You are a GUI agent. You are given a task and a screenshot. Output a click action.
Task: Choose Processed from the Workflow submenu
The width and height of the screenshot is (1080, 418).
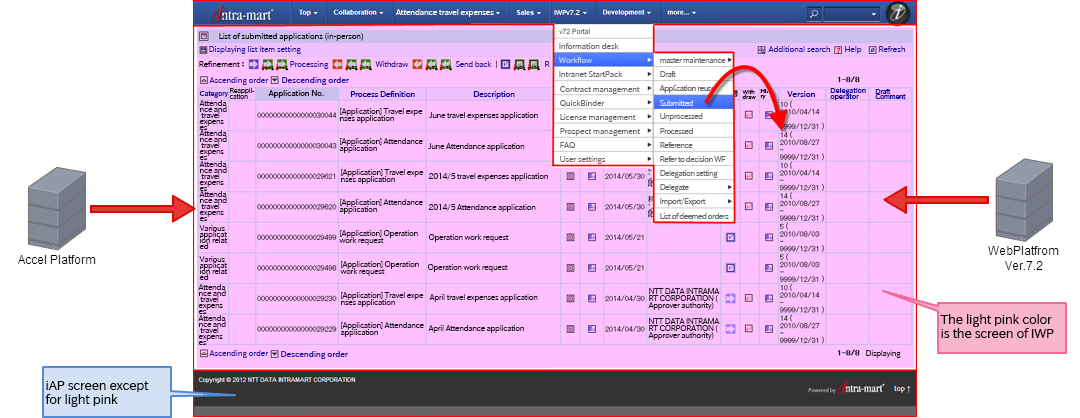(x=694, y=131)
